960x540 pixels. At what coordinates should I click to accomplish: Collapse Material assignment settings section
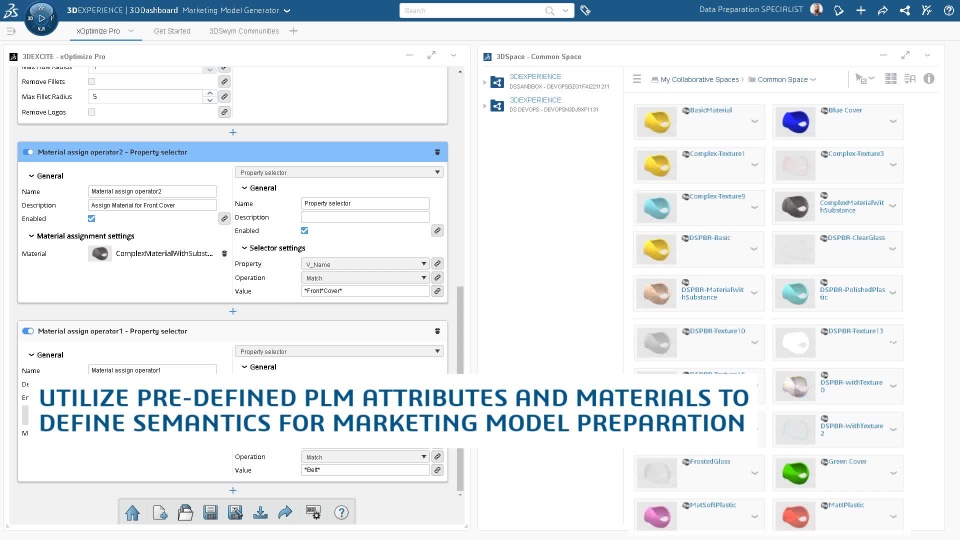coord(31,236)
